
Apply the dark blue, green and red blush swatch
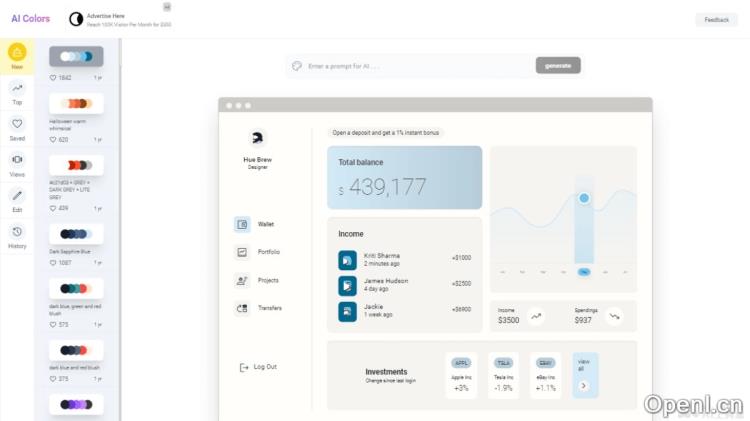pyautogui.click(x=77, y=288)
